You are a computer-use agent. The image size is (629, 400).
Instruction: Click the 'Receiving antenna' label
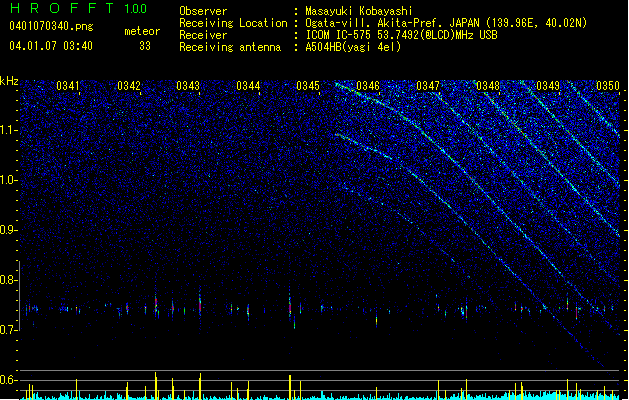click(230, 47)
